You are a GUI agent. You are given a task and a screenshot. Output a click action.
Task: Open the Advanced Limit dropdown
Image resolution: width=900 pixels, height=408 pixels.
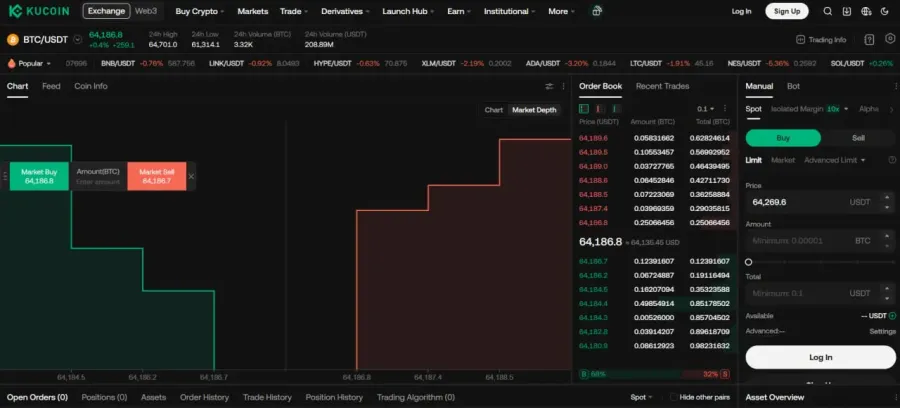[x=835, y=160]
